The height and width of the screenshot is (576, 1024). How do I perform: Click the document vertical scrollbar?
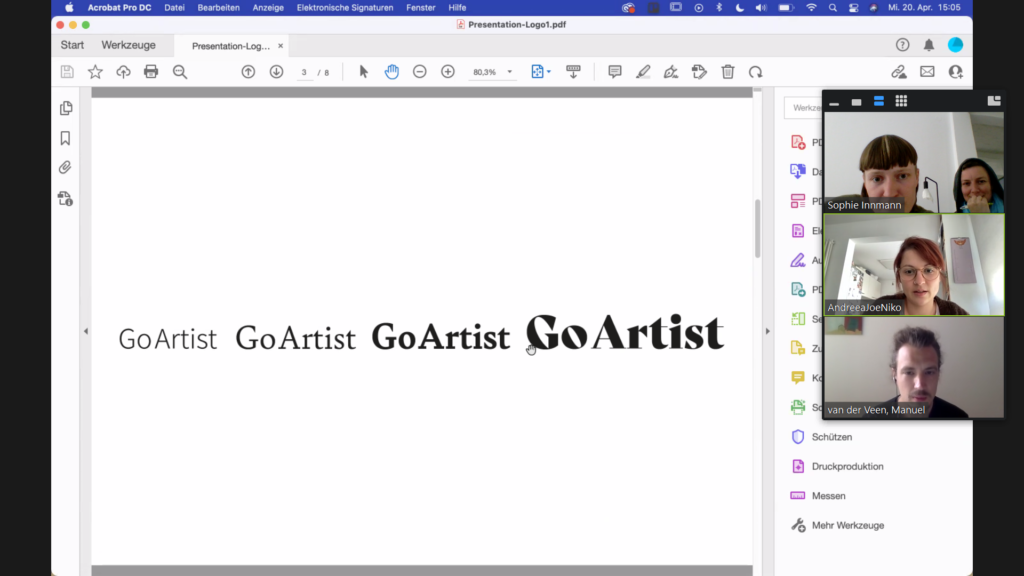(x=758, y=229)
